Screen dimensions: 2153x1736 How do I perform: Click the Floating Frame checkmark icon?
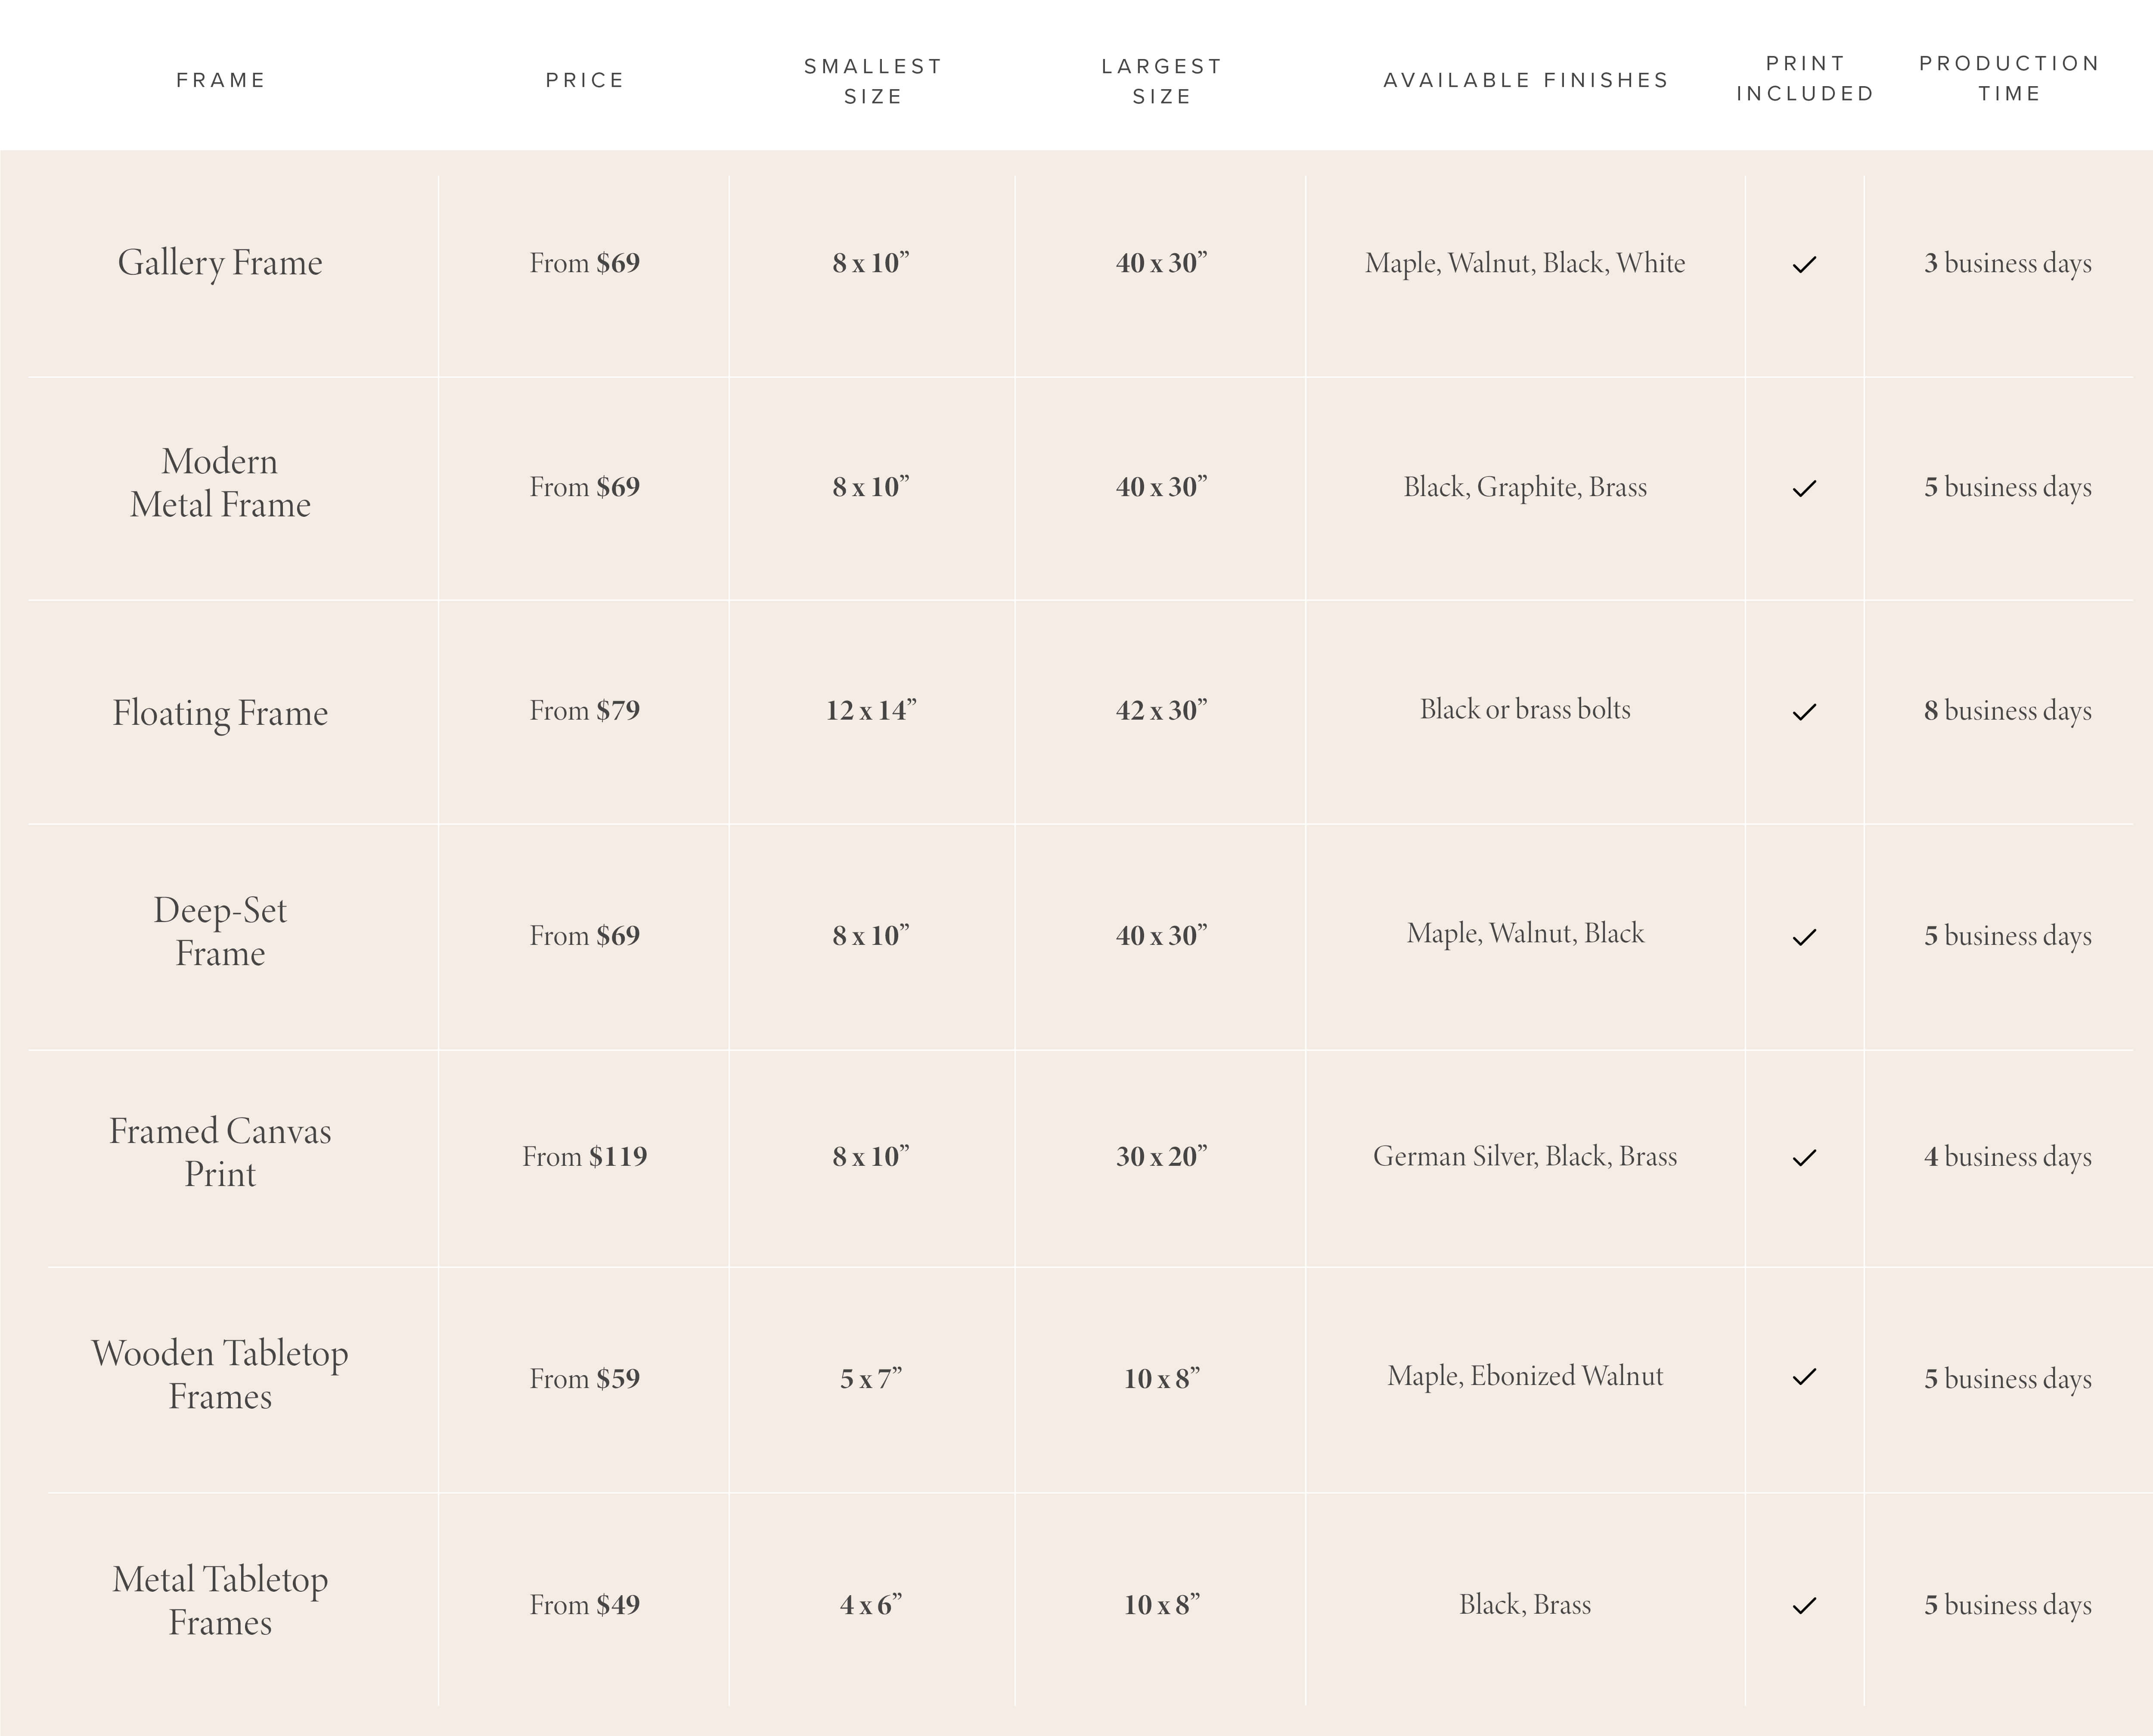point(1804,712)
